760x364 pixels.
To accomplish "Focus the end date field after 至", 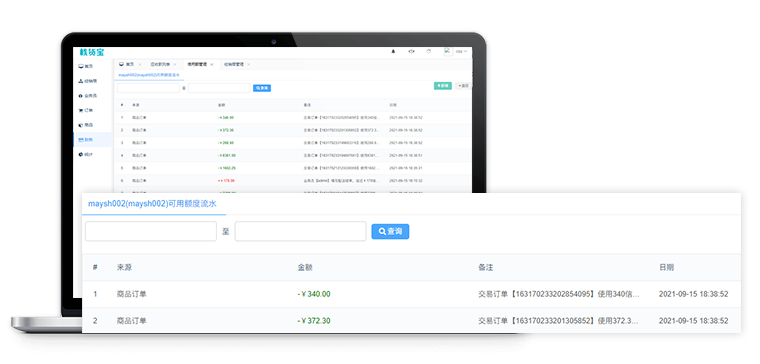I will coord(301,231).
